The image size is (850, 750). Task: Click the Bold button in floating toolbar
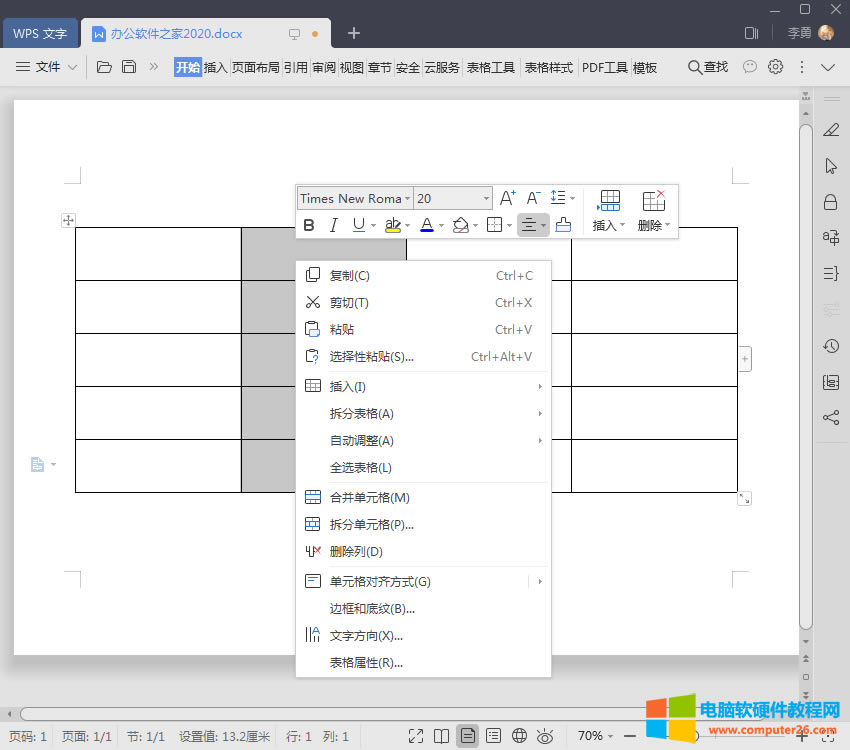click(x=309, y=225)
